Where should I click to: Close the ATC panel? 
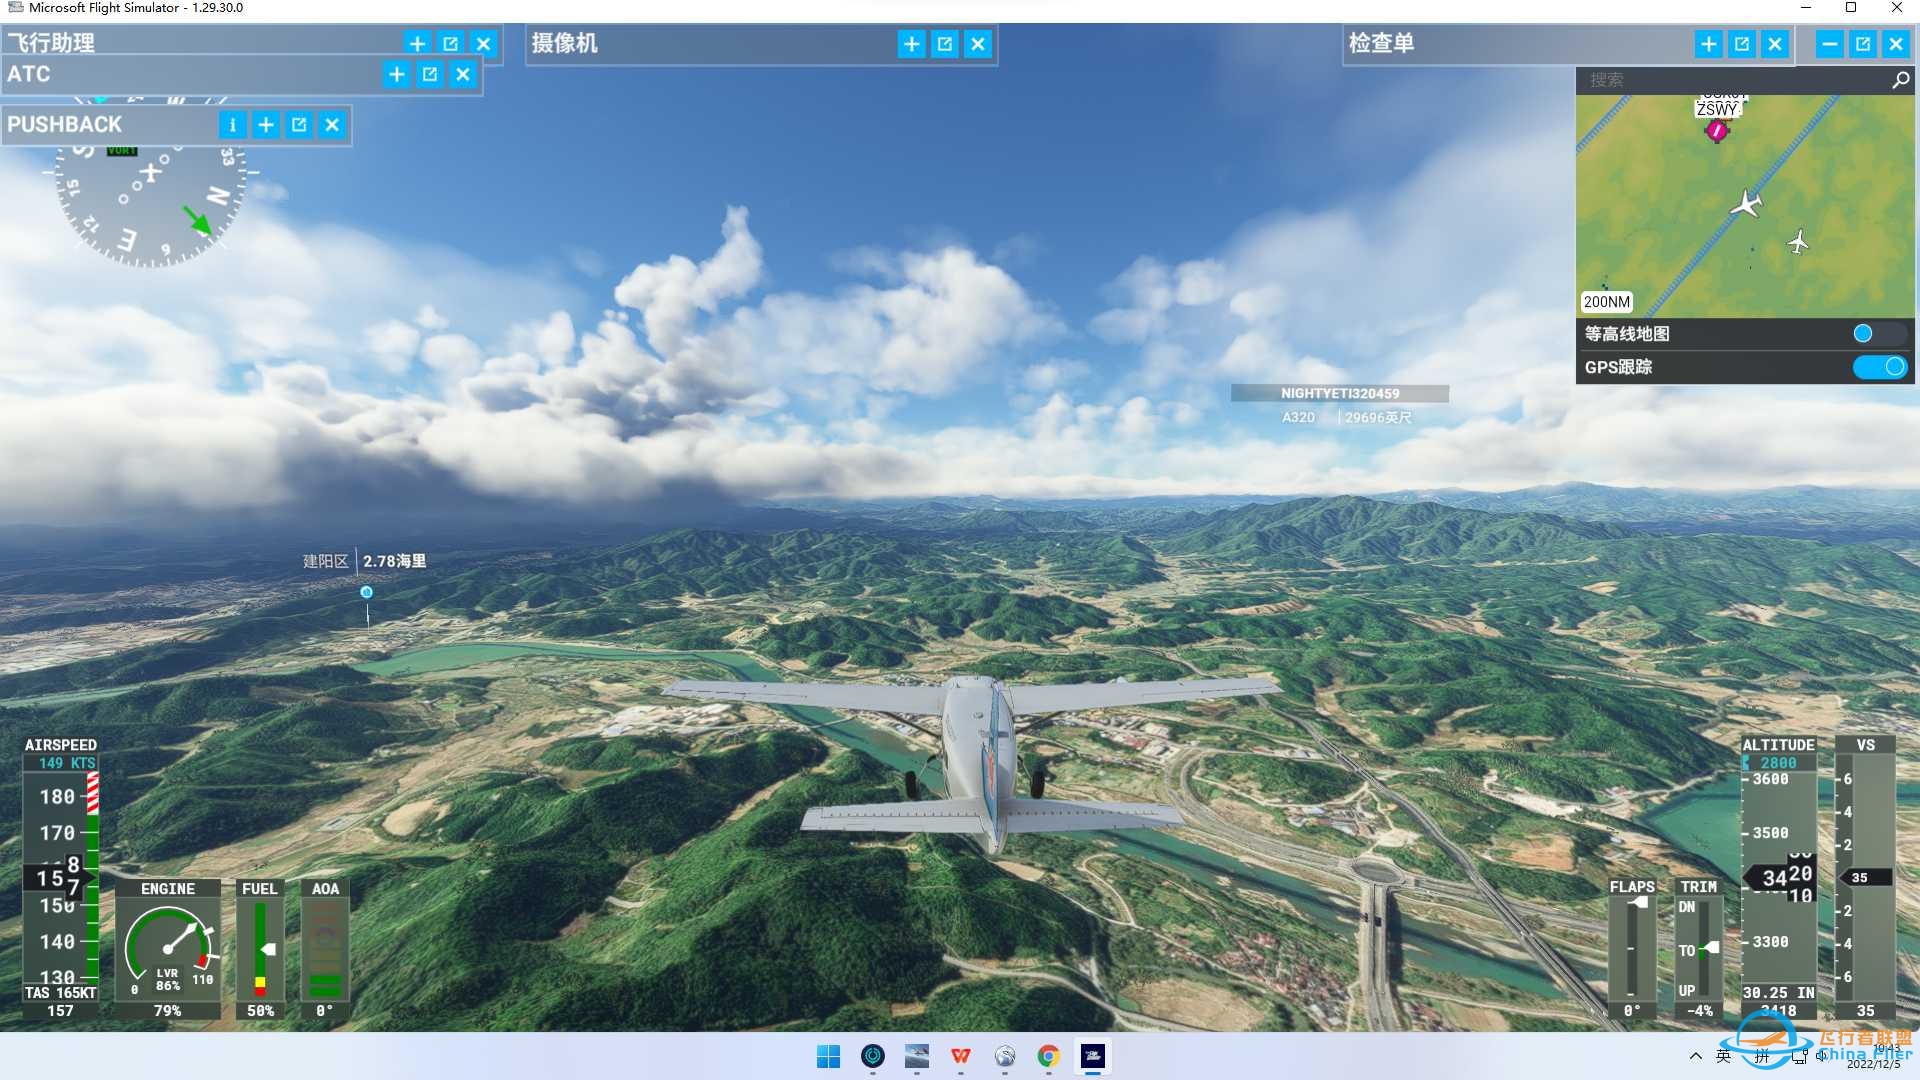(x=463, y=74)
